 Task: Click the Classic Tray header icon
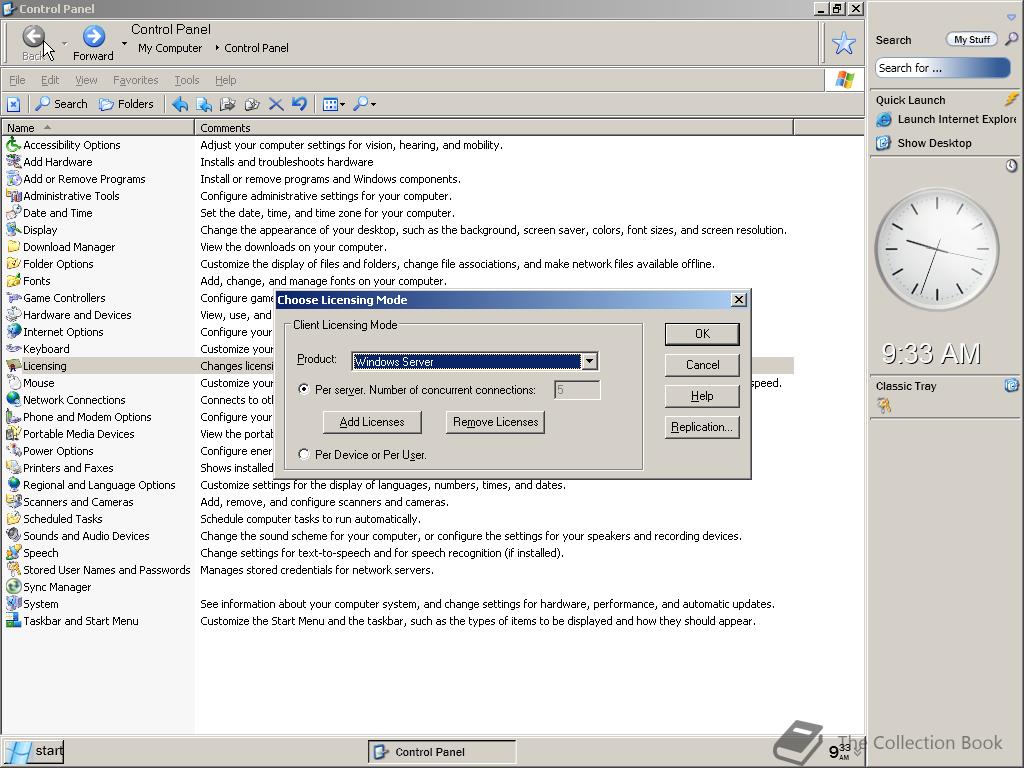pos(1011,385)
